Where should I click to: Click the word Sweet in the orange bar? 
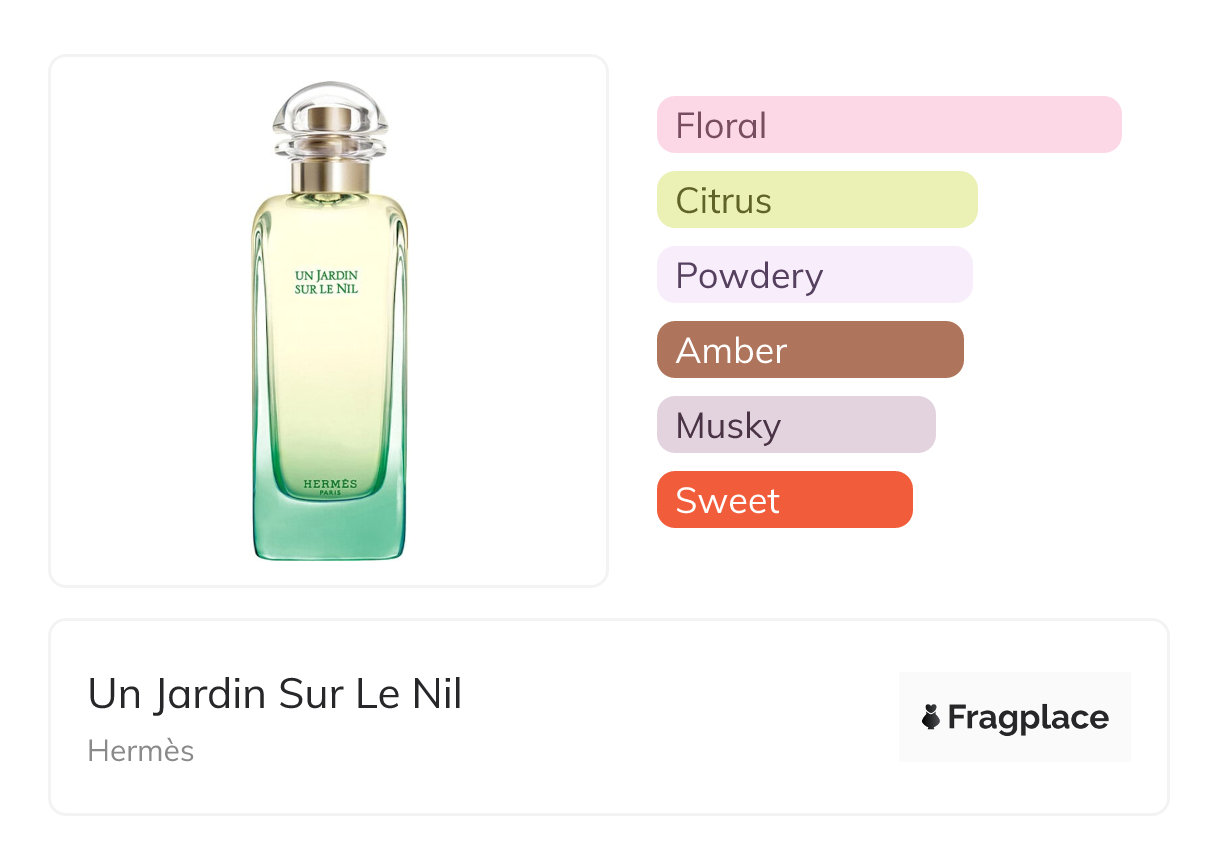(727, 501)
